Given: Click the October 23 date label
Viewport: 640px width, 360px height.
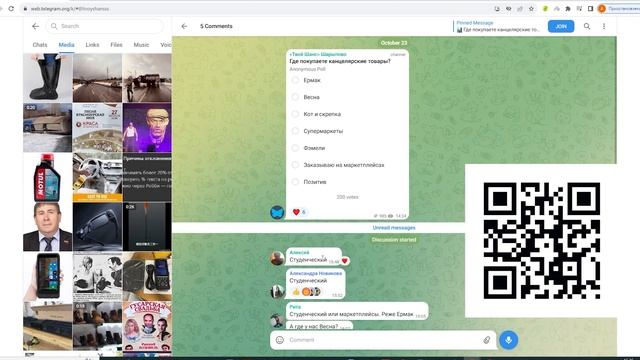Looking at the screenshot, I should tap(394, 43).
